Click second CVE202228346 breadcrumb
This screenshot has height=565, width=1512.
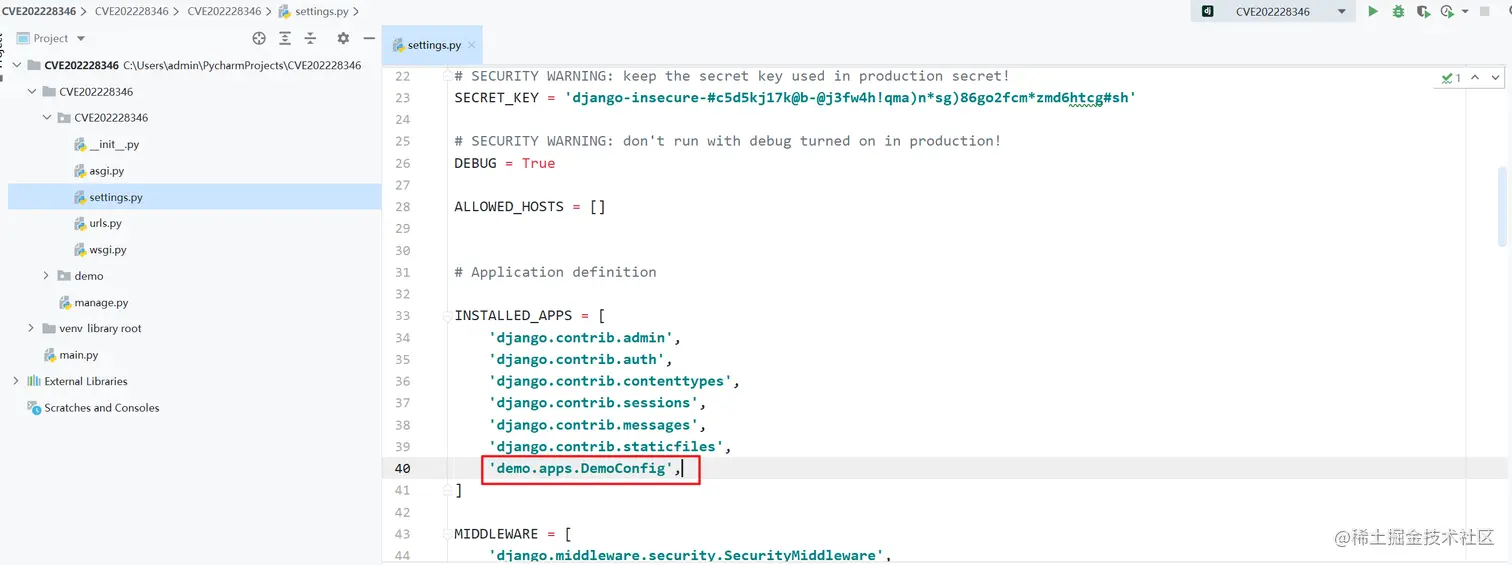(132, 12)
